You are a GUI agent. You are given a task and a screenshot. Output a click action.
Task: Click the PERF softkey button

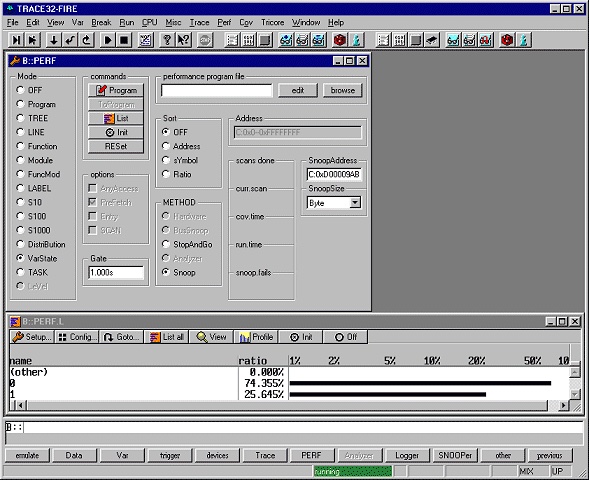click(311, 455)
